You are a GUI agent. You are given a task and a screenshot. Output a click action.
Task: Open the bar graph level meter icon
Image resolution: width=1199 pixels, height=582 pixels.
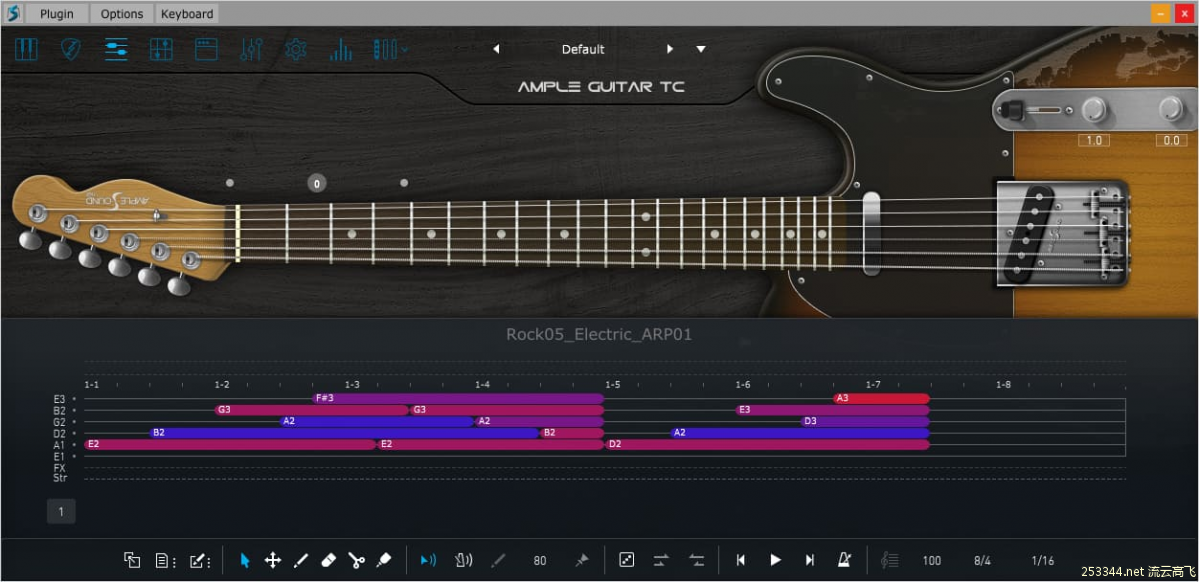[x=341, y=50]
